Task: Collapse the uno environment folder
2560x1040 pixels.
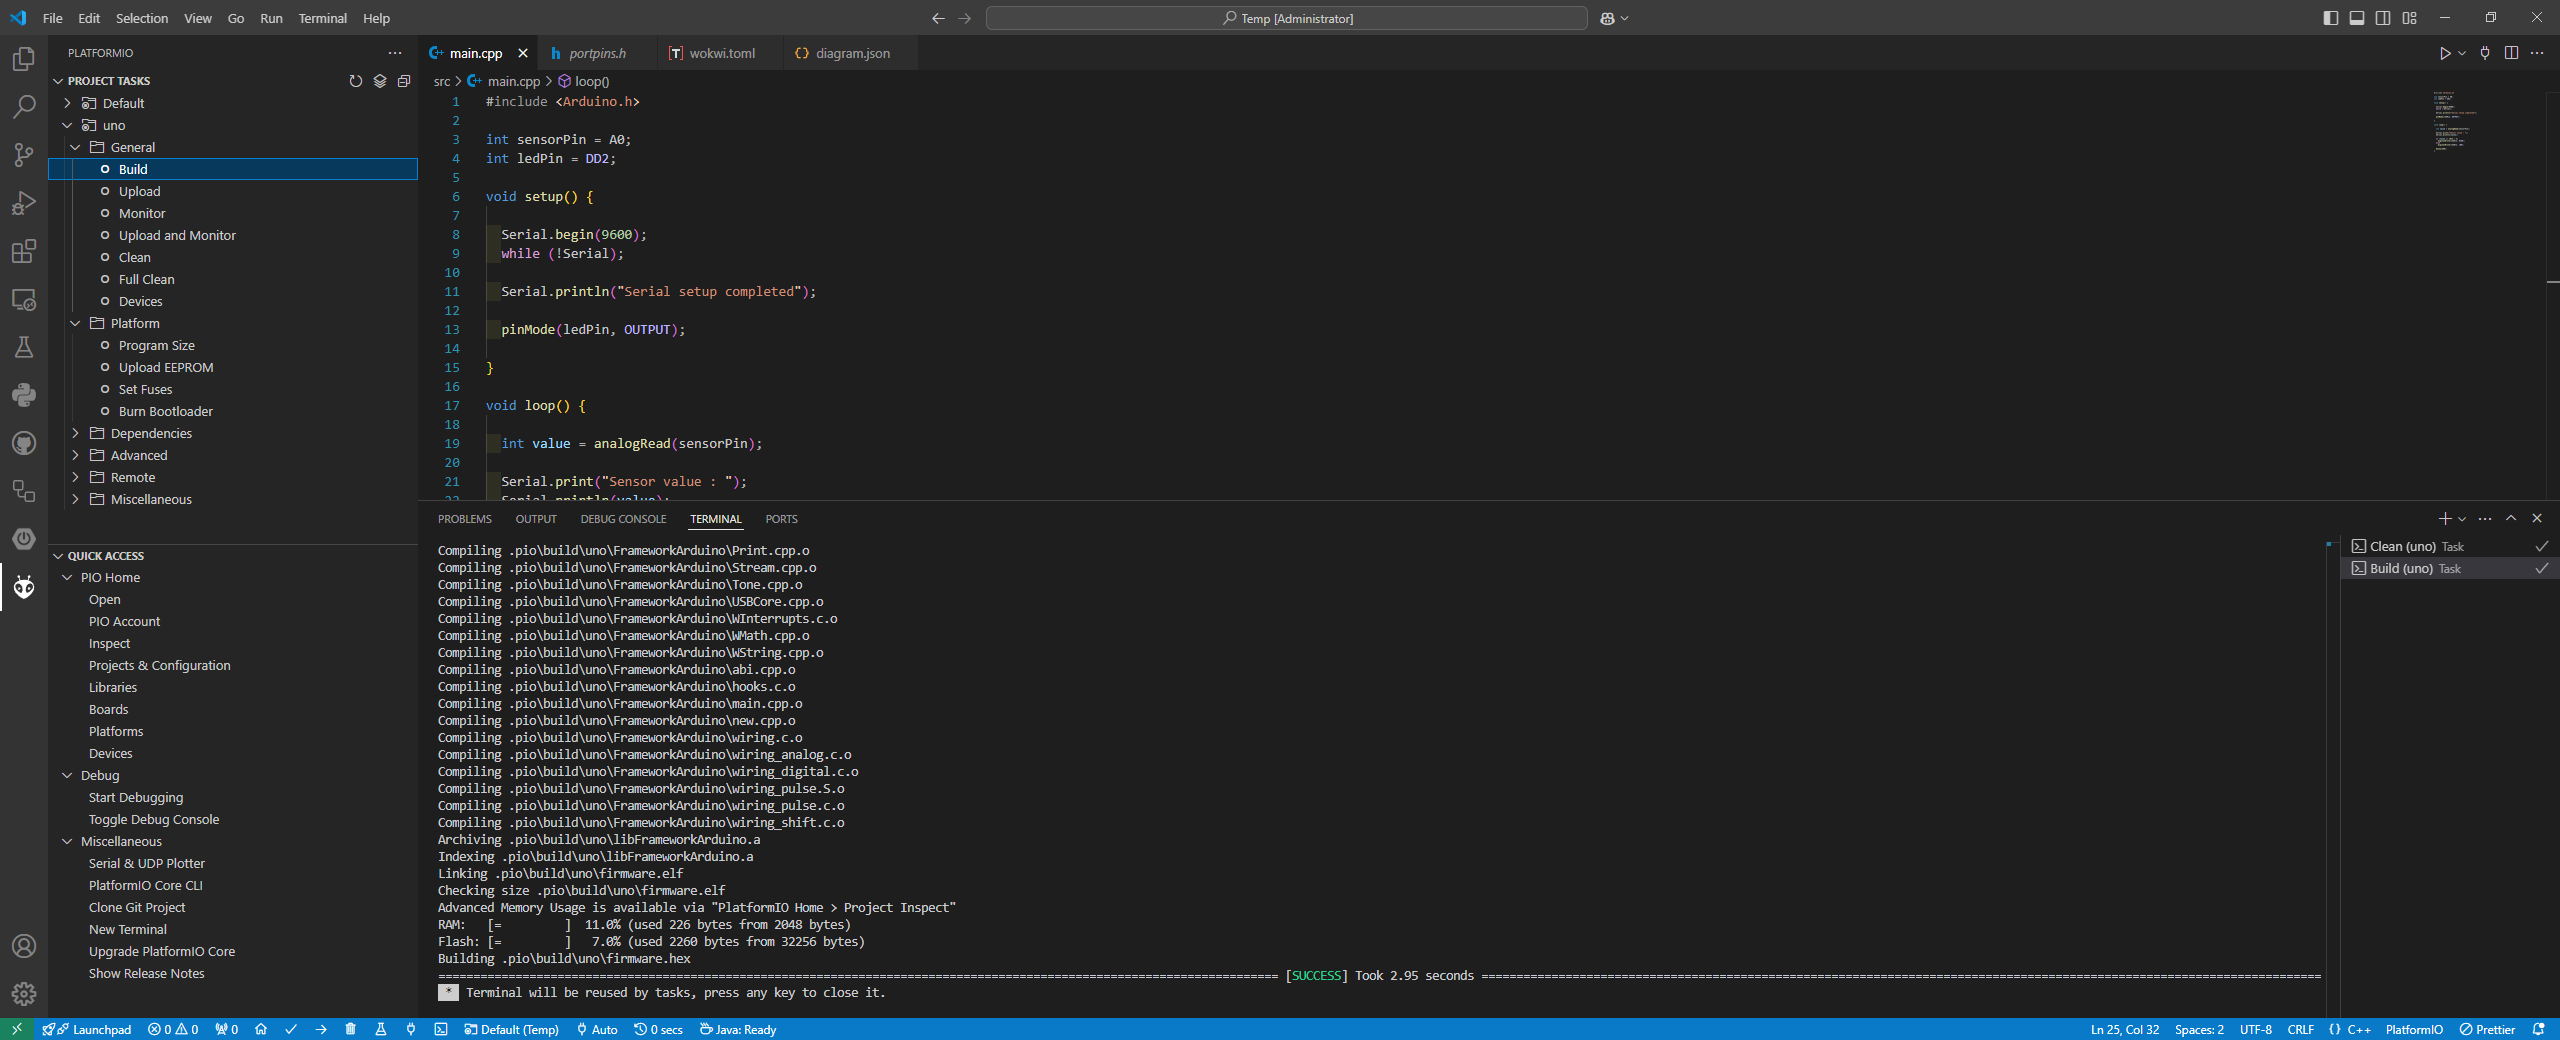Action: point(67,125)
